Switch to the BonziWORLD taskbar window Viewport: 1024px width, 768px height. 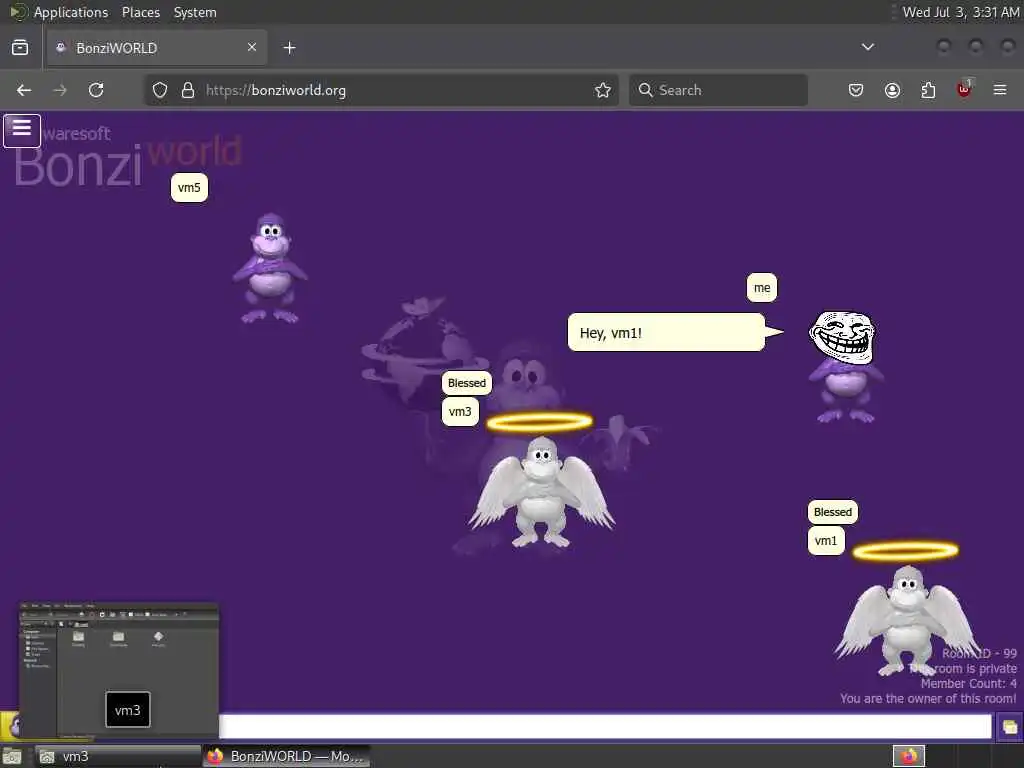[286, 756]
